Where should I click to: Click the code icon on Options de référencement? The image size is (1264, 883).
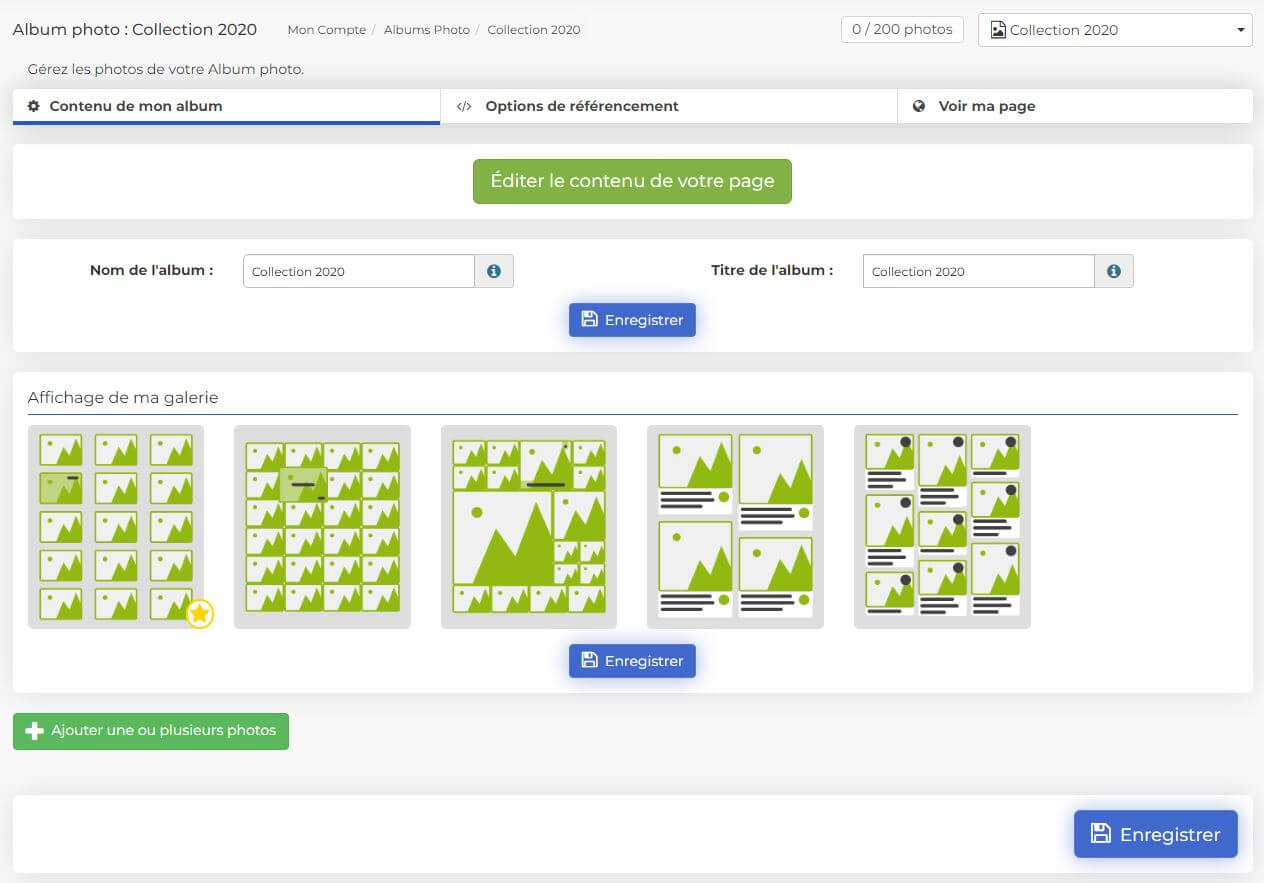click(x=464, y=106)
